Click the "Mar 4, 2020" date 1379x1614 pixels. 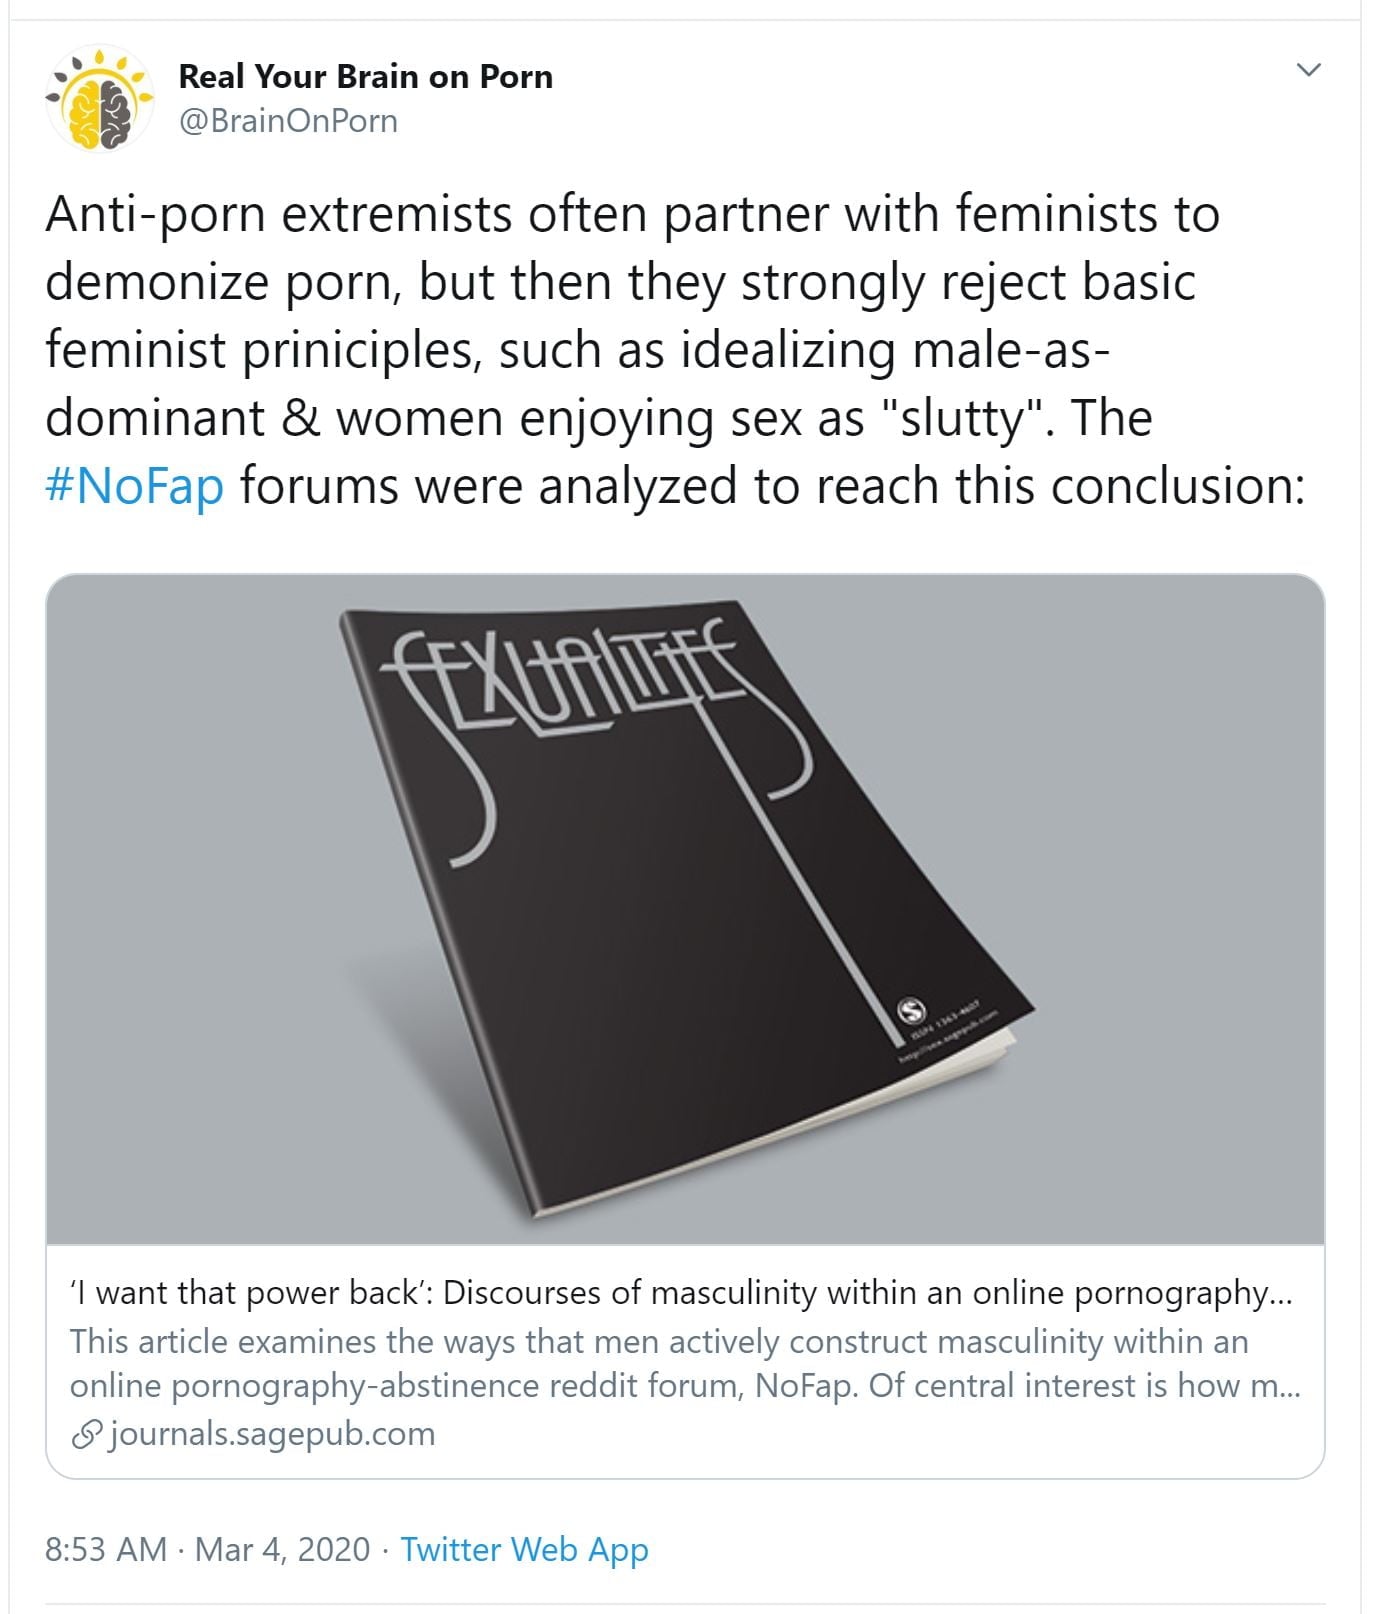[283, 1549]
